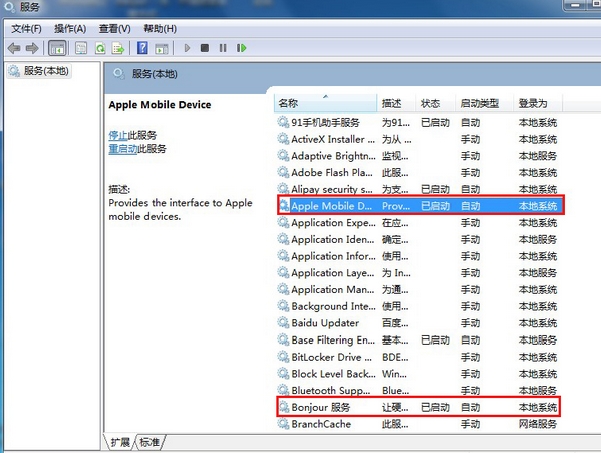The height and width of the screenshot is (453, 601).
Task: Sort by the 名称 column header
Action: (x=288, y=103)
